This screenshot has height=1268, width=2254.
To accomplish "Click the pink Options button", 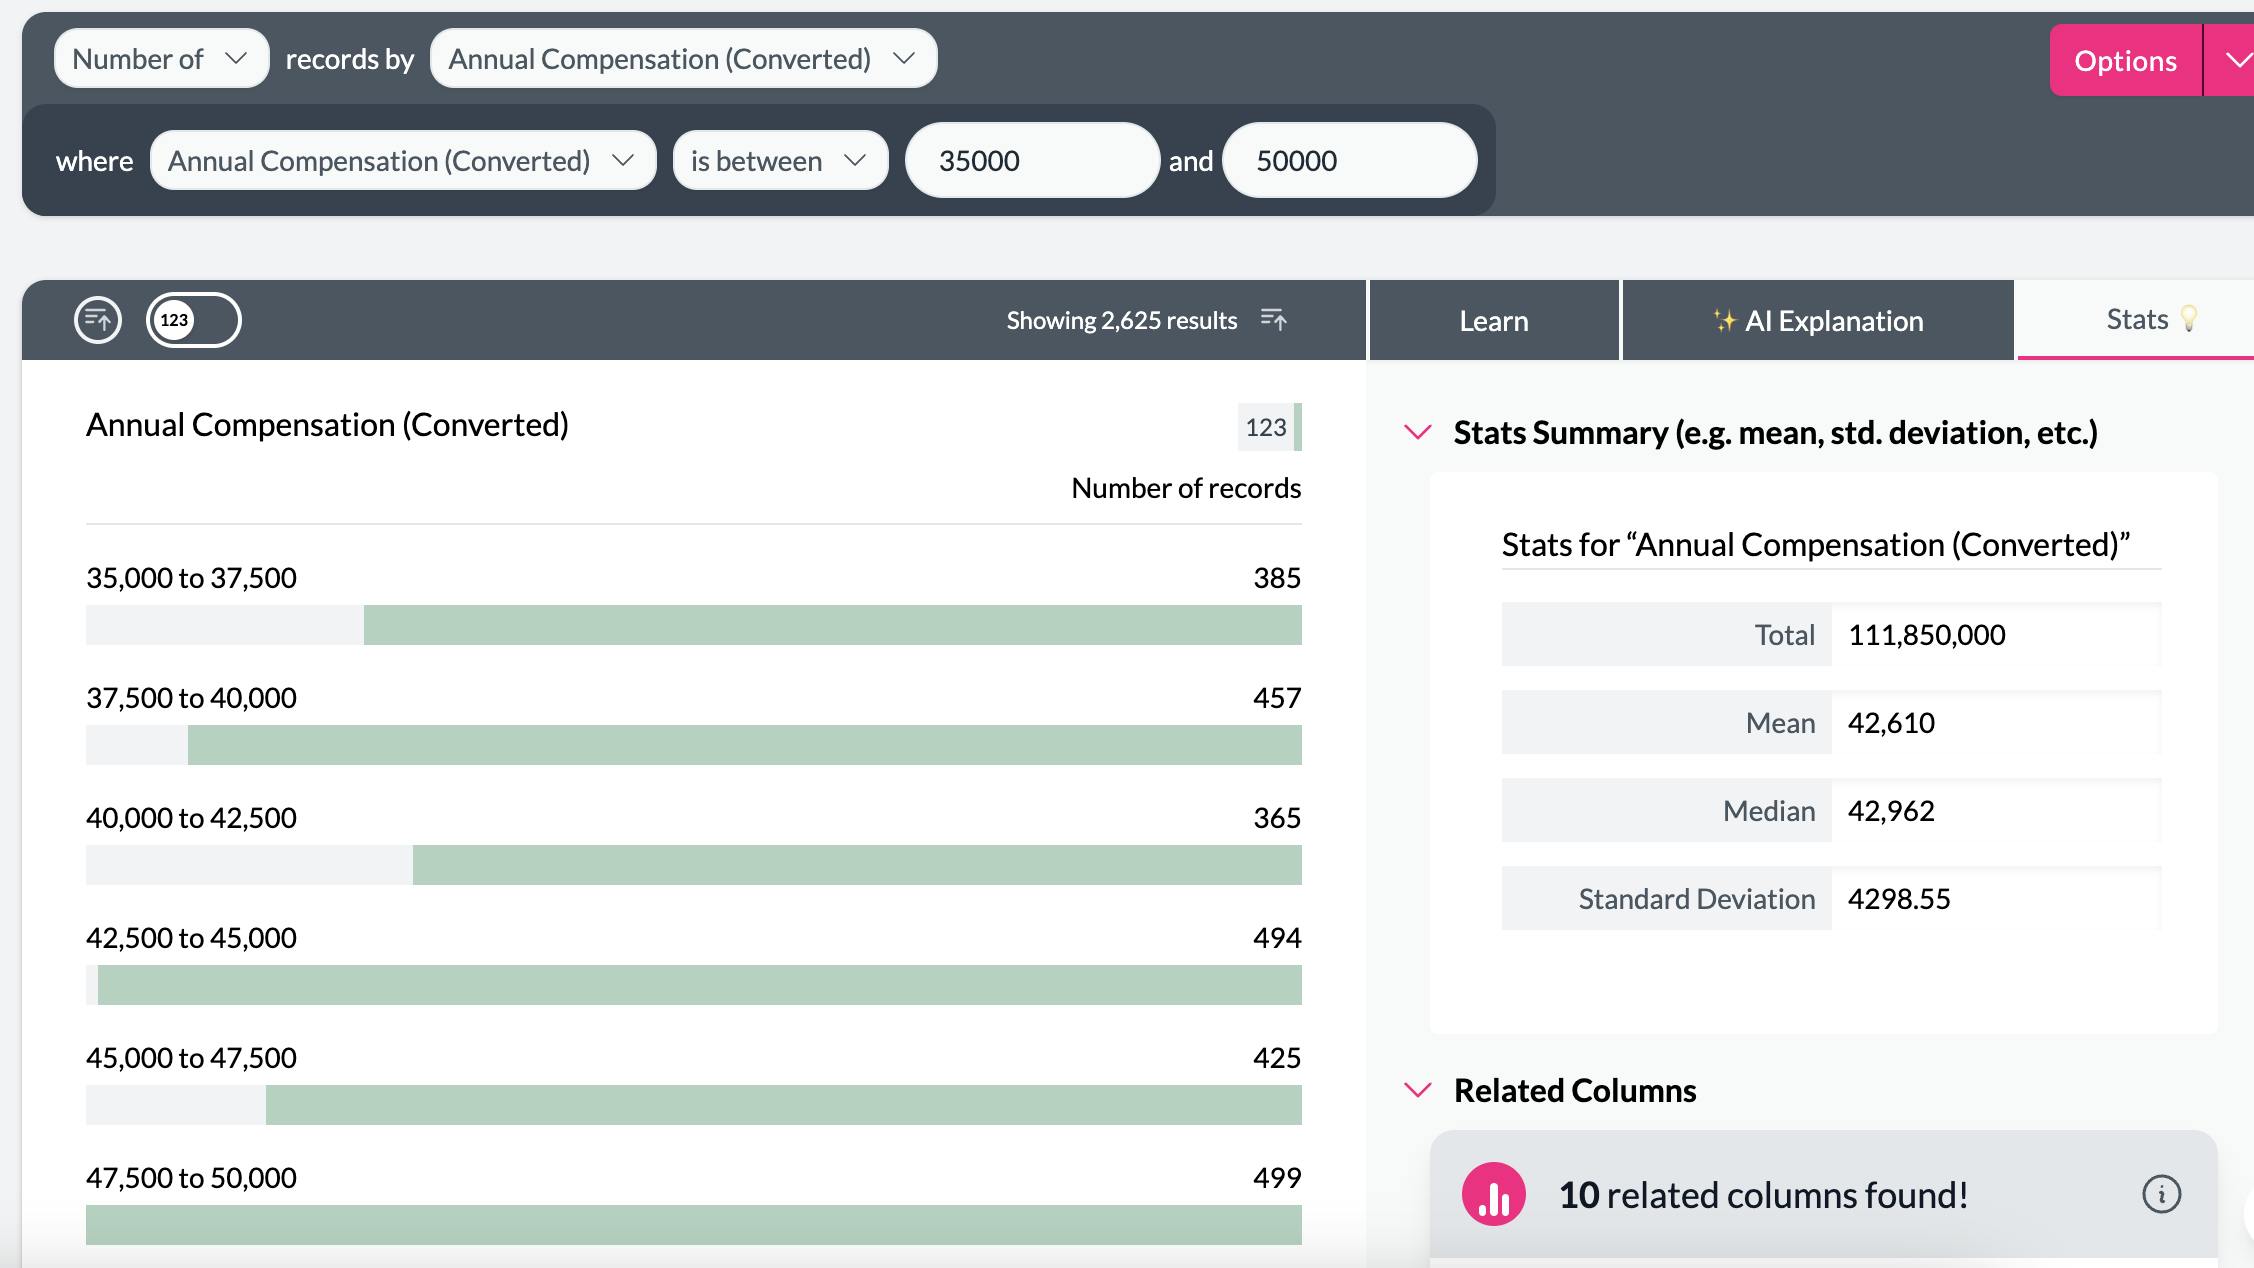I will (x=2125, y=61).
